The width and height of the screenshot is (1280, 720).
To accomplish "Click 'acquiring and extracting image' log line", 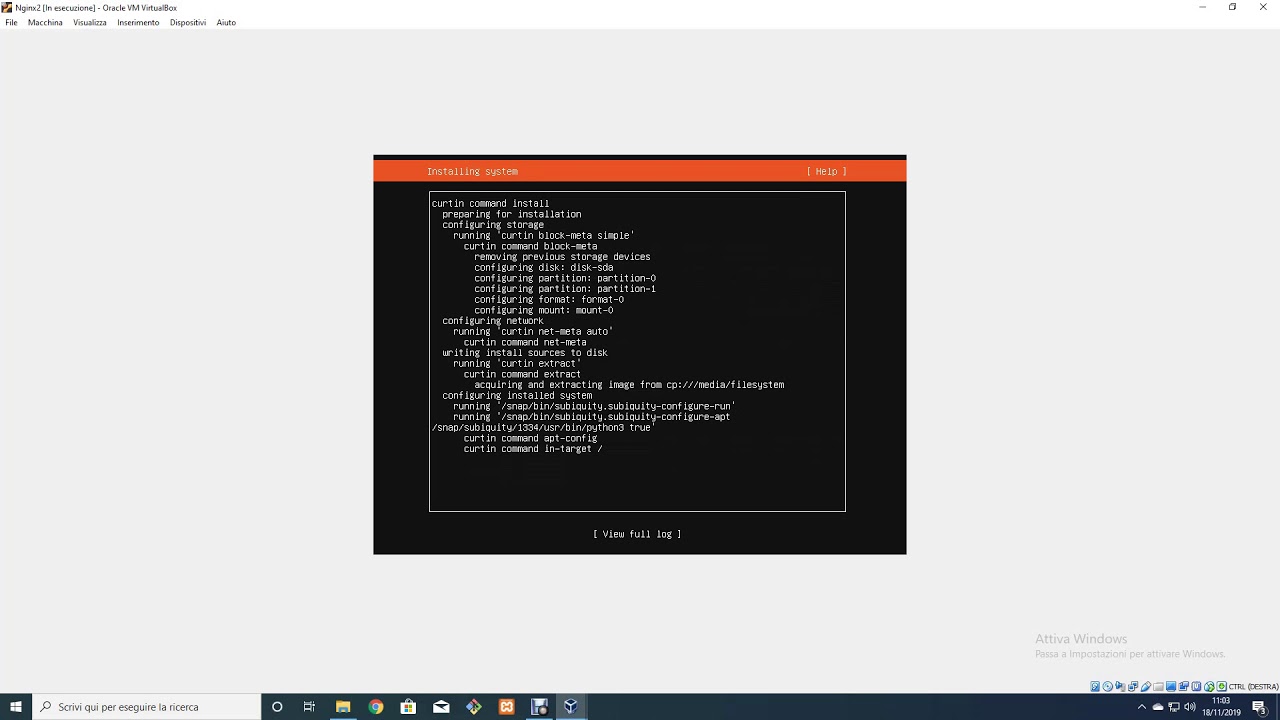I will tap(629, 385).
